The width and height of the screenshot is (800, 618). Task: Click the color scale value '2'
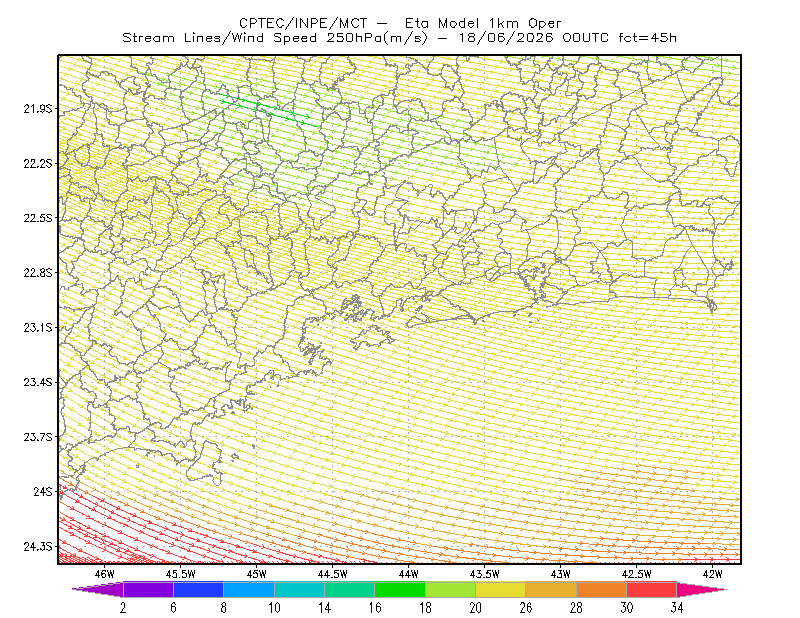tap(123, 608)
